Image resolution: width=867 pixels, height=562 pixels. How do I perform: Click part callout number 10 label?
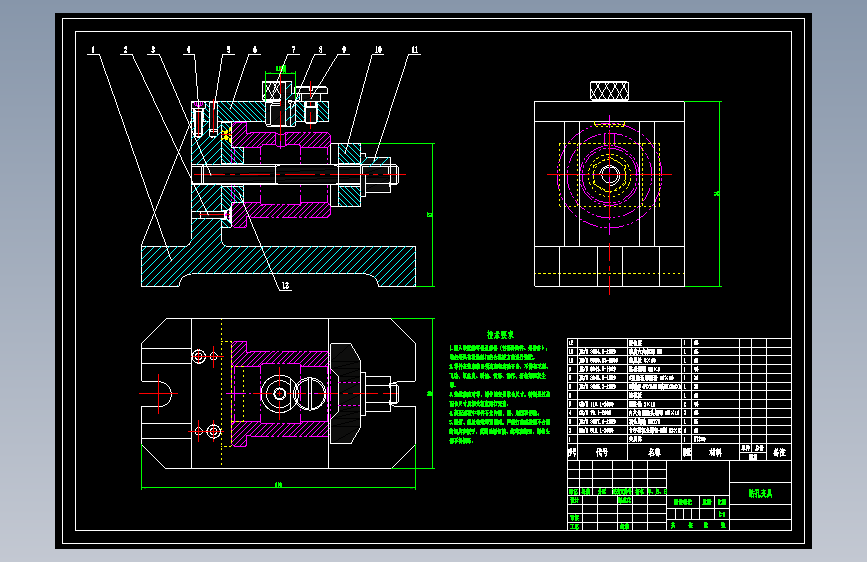pos(378,50)
